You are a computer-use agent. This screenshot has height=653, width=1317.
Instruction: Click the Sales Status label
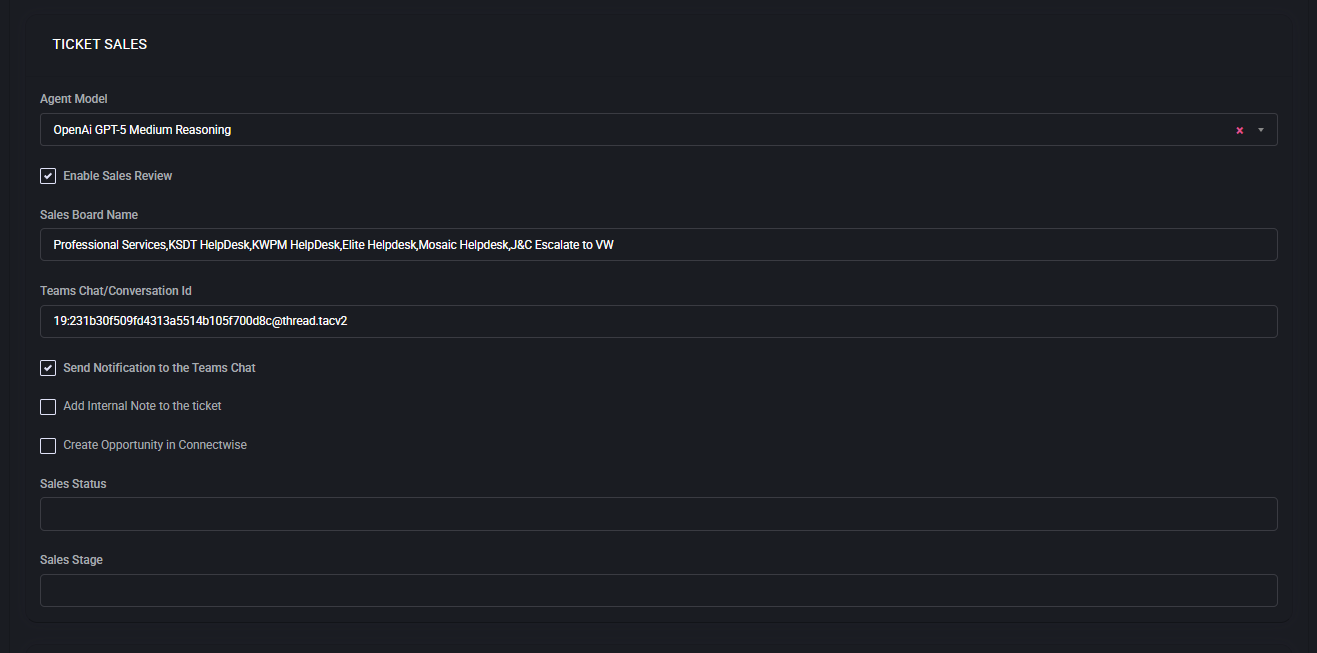tap(73, 484)
